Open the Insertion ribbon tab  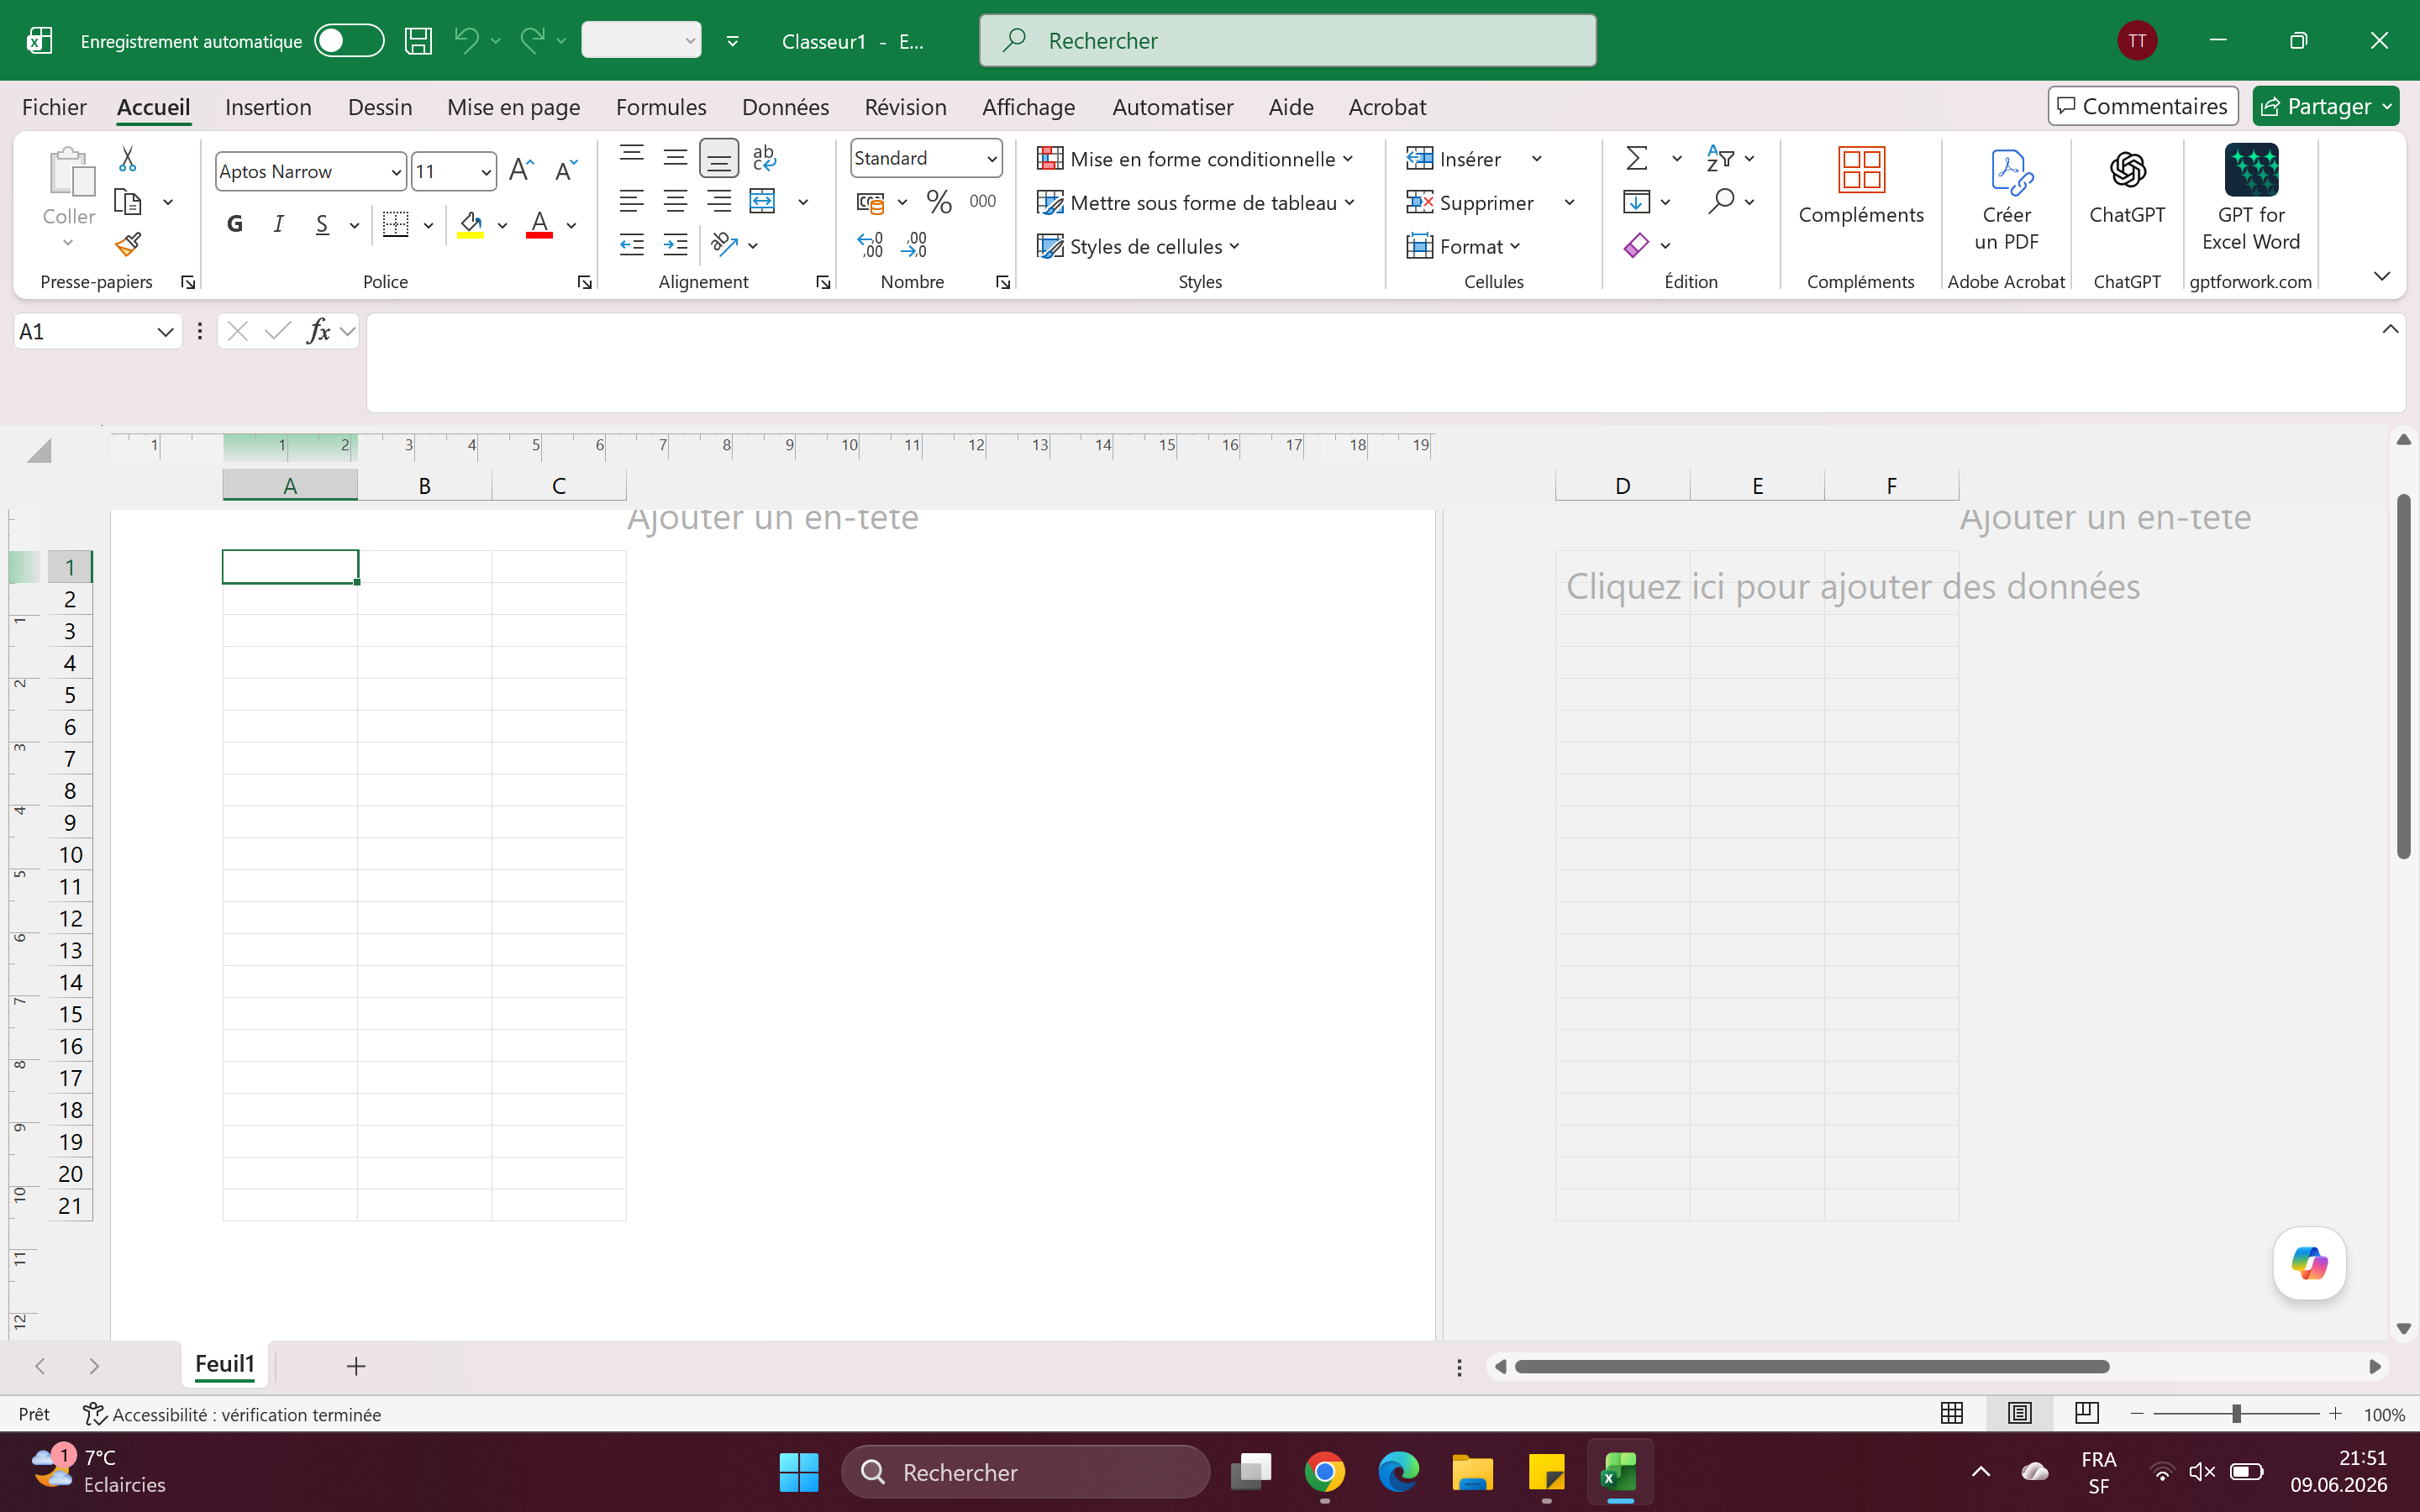[268, 107]
